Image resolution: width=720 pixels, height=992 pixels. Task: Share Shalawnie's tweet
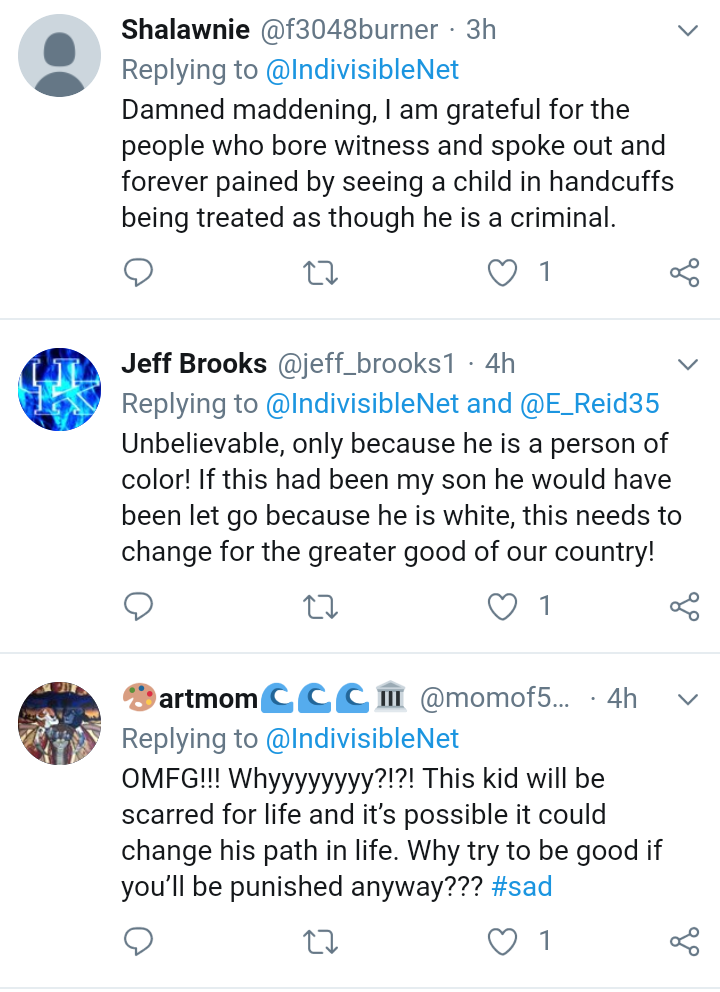[684, 272]
